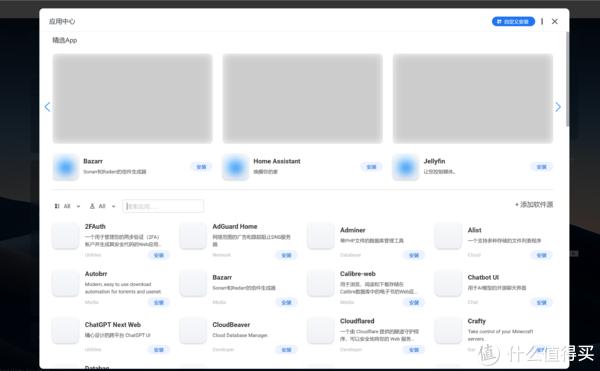Open the Calibre-web app icon
The image size is (600, 371).
coord(321,283)
